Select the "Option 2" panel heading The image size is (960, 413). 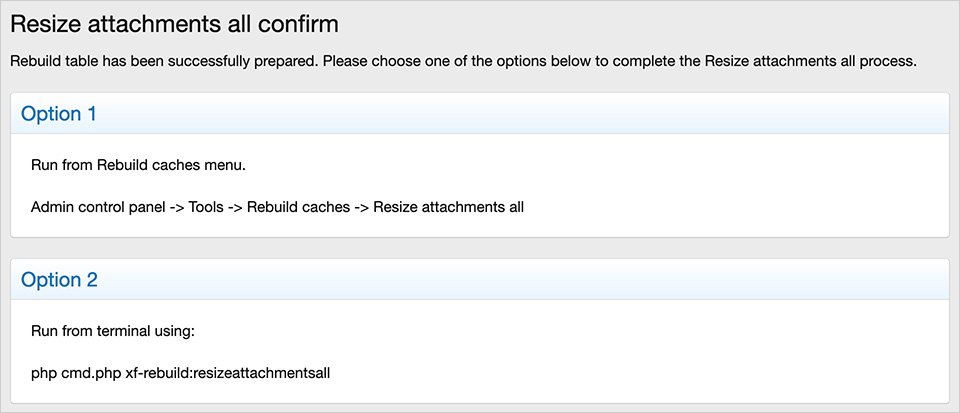tap(59, 280)
